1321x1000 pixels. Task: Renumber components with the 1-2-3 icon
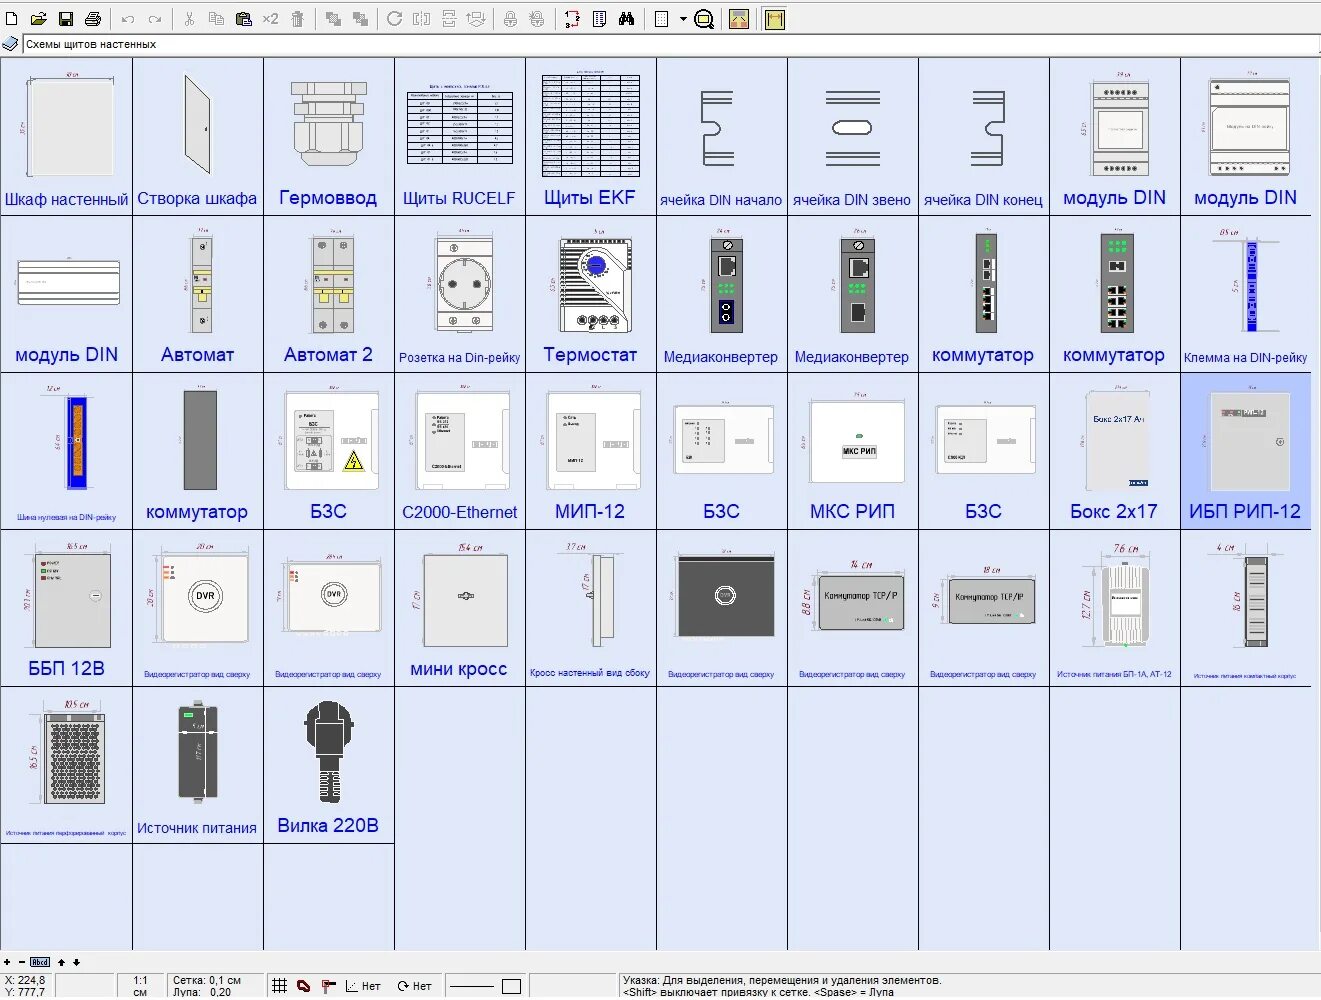point(572,19)
